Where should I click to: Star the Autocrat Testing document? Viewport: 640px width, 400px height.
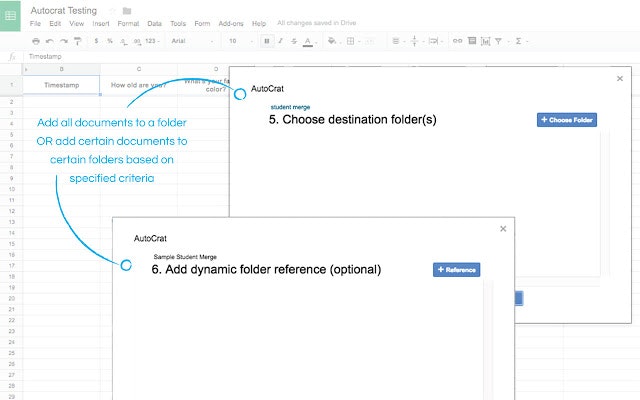pyautogui.click(x=112, y=11)
